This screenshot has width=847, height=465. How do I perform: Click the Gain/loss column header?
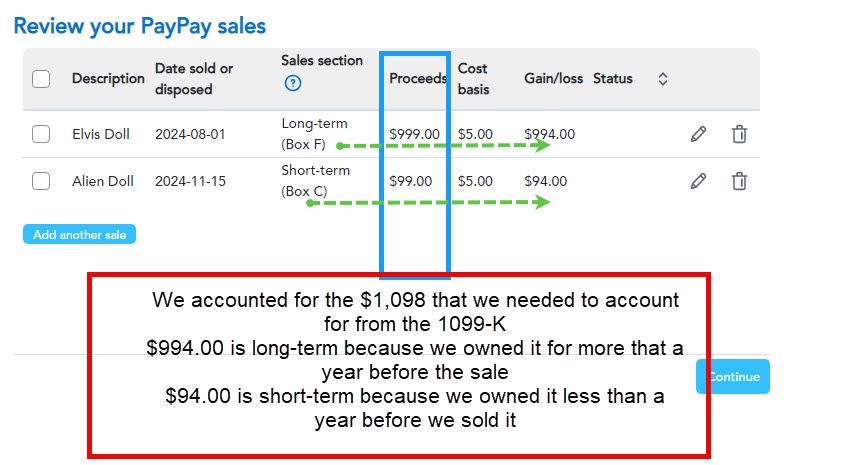[554, 78]
